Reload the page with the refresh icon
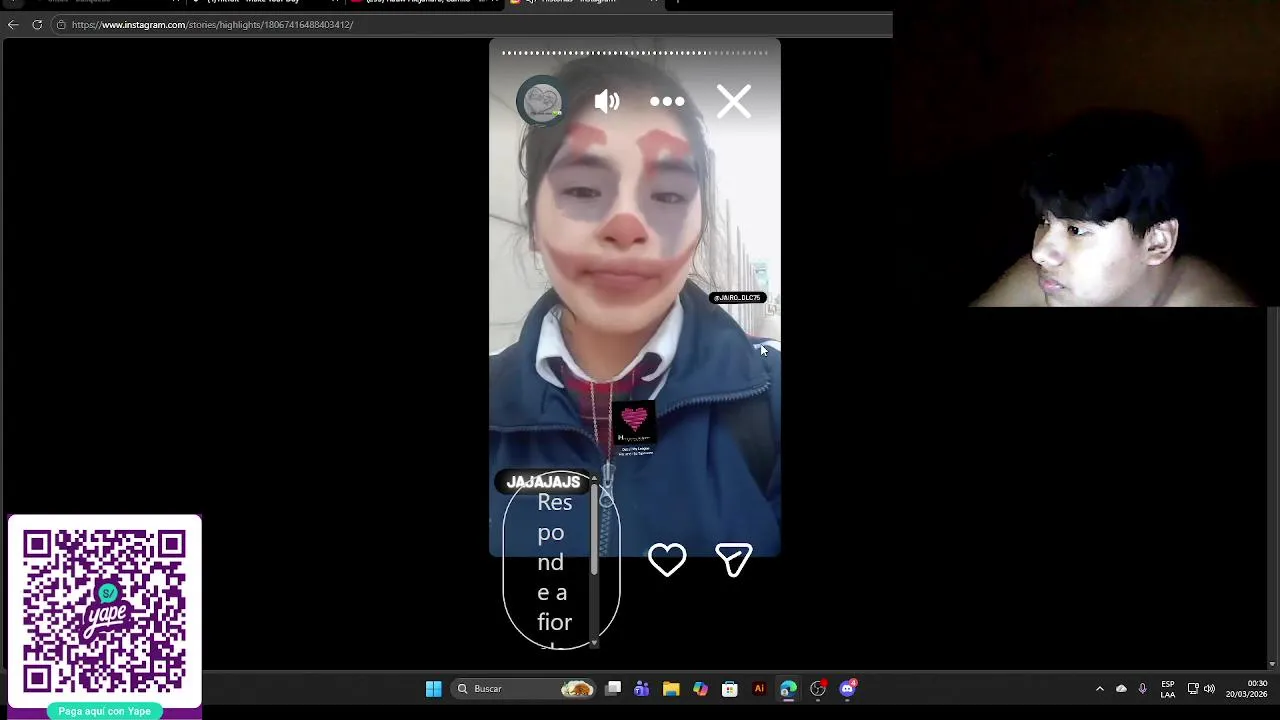 click(37, 24)
